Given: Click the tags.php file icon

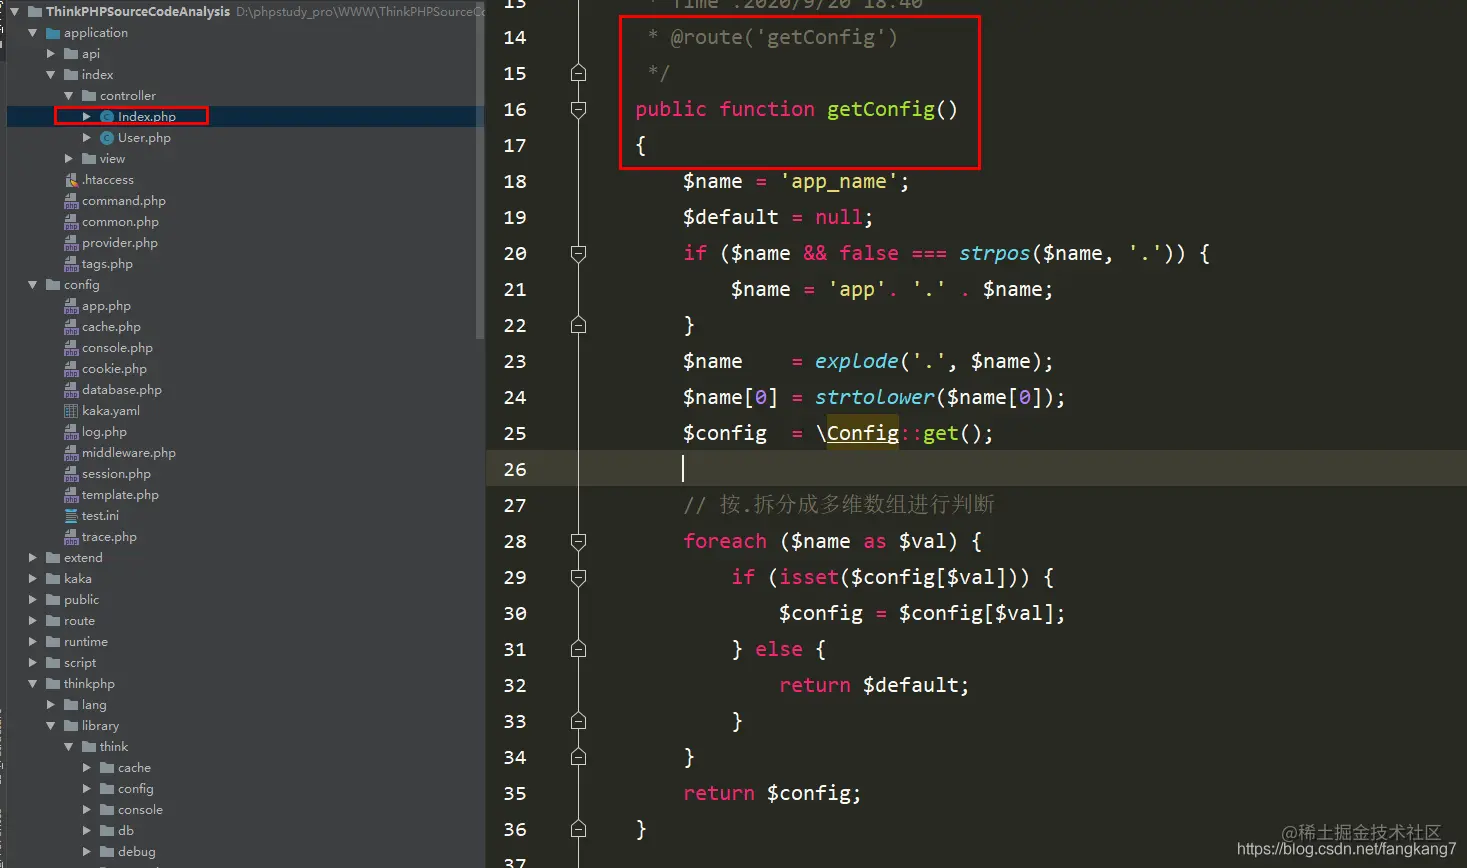Looking at the screenshot, I should [x=71, y=264].
